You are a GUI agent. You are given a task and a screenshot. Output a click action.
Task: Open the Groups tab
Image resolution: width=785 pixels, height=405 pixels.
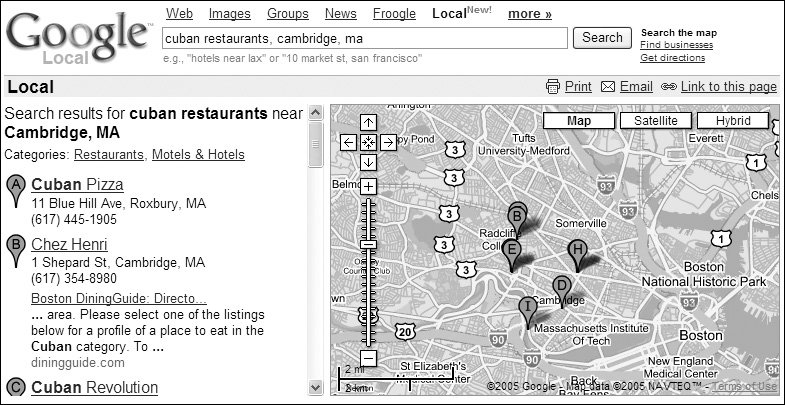[x=288, y=14]
